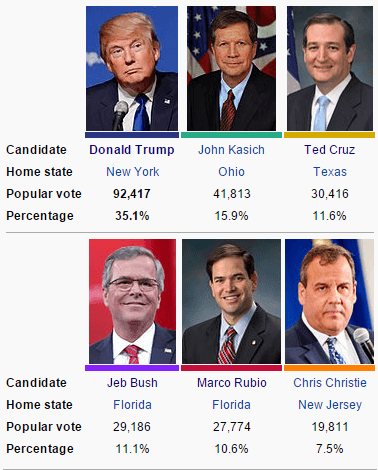Follow the New Jersey home state link
The width and height of the screenshot is (378, 470).
330,405
